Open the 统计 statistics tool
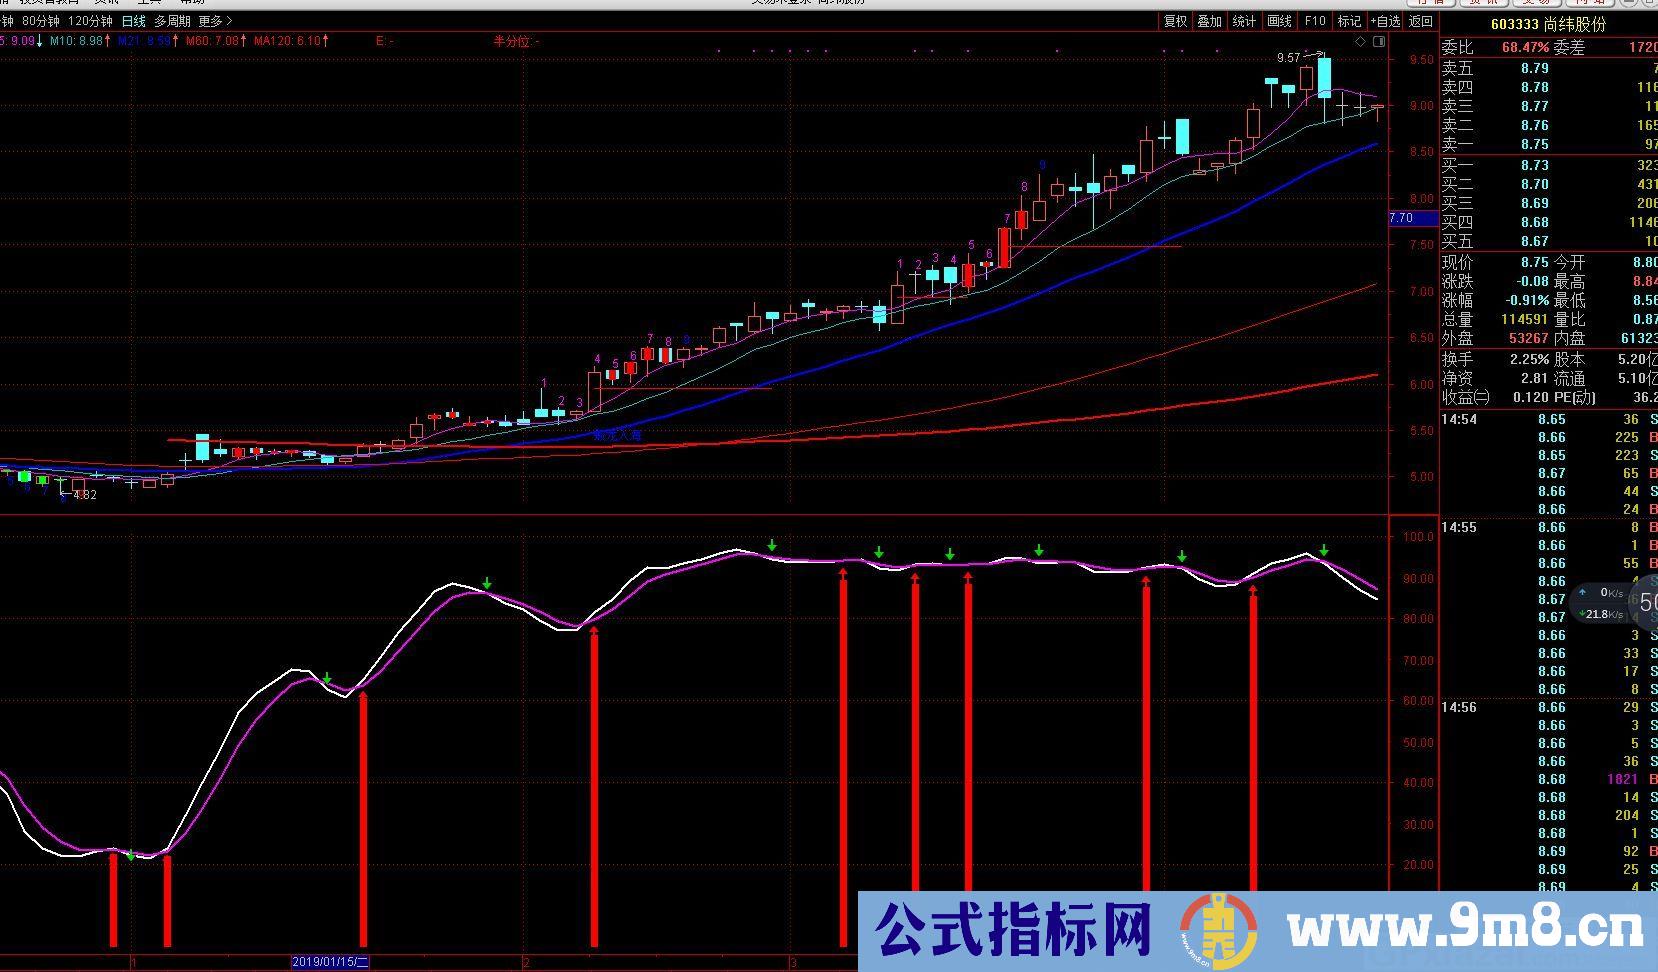1658x972 pixels. [1244, 21]
